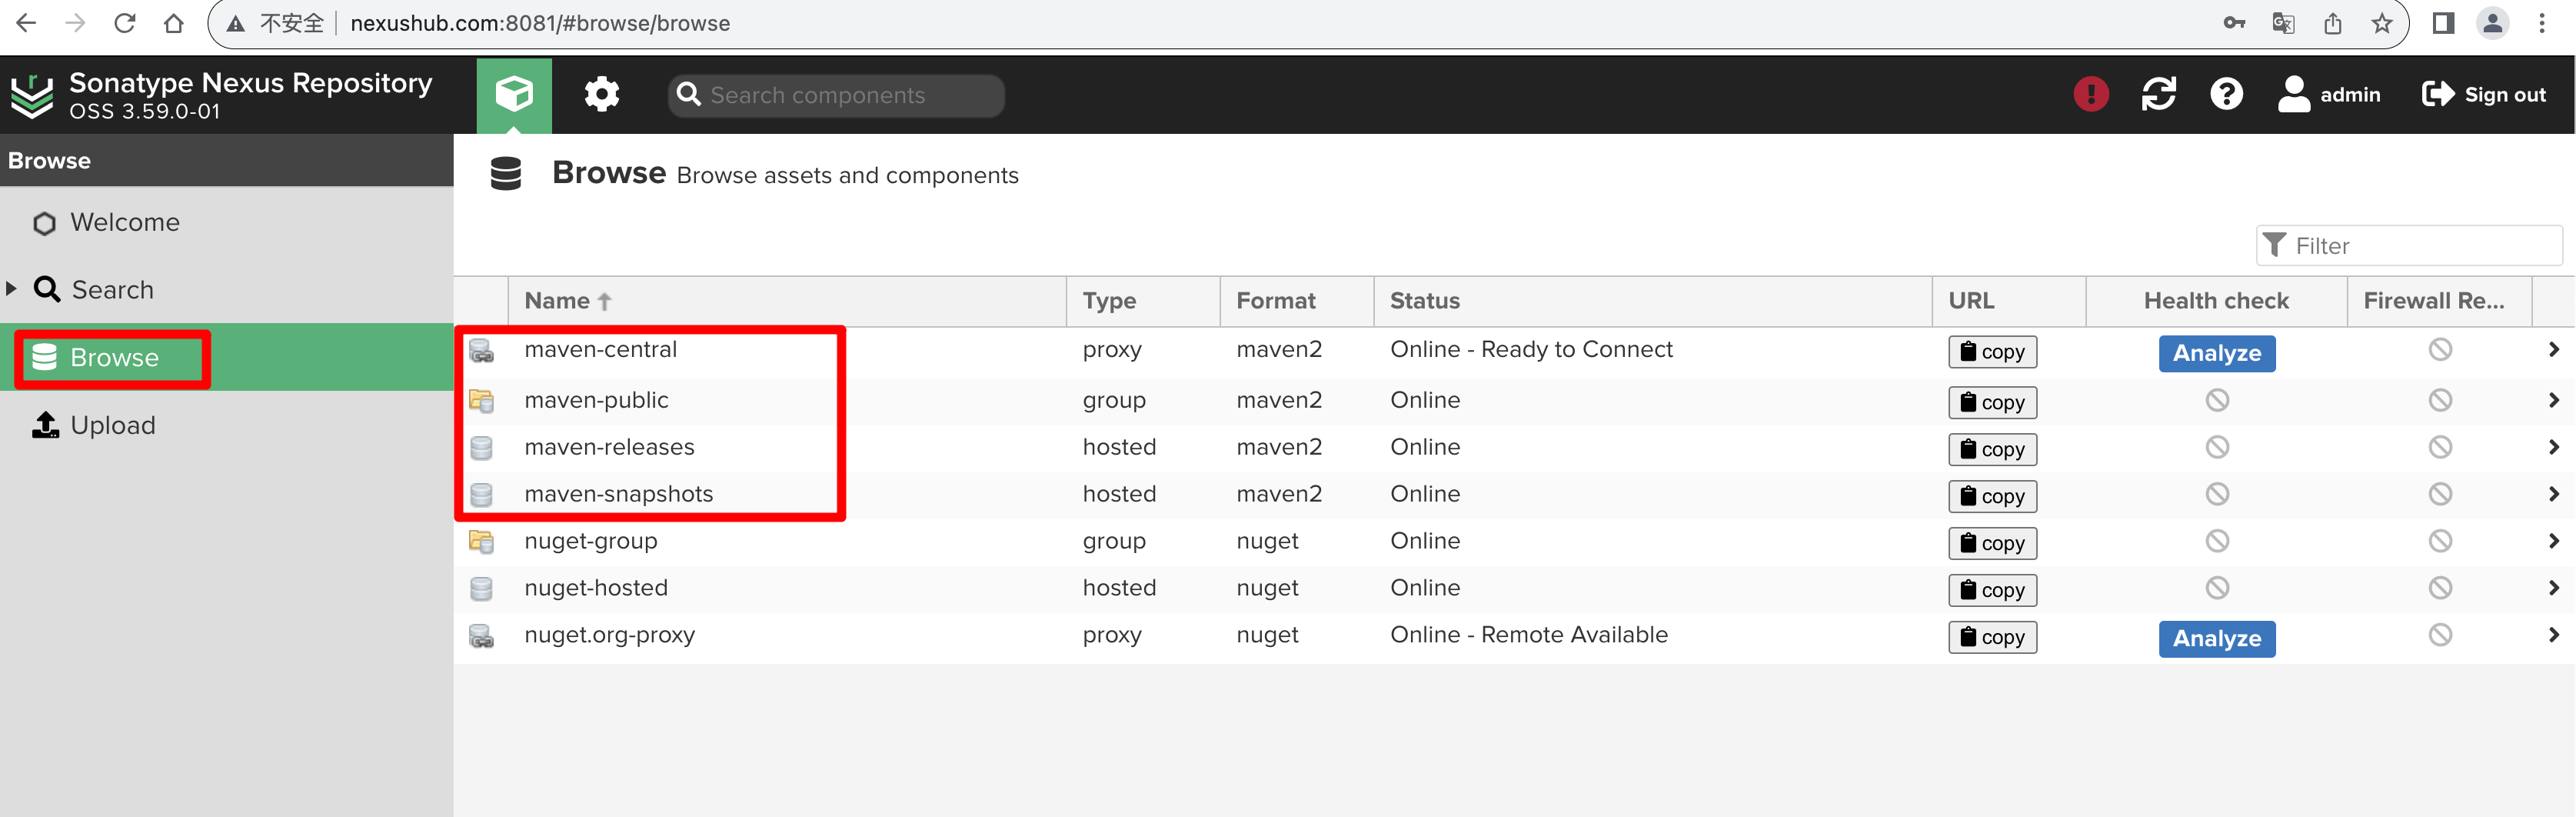Copy the URL of nuget.org-proxy
This screenshot has width=2576, height=817.
(x=1992, y=638)
